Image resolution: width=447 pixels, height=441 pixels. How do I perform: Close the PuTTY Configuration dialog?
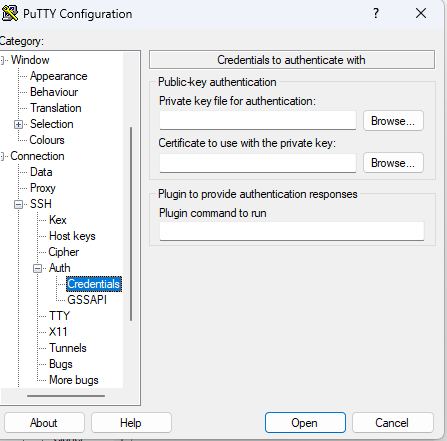click(x=421, y=13)
